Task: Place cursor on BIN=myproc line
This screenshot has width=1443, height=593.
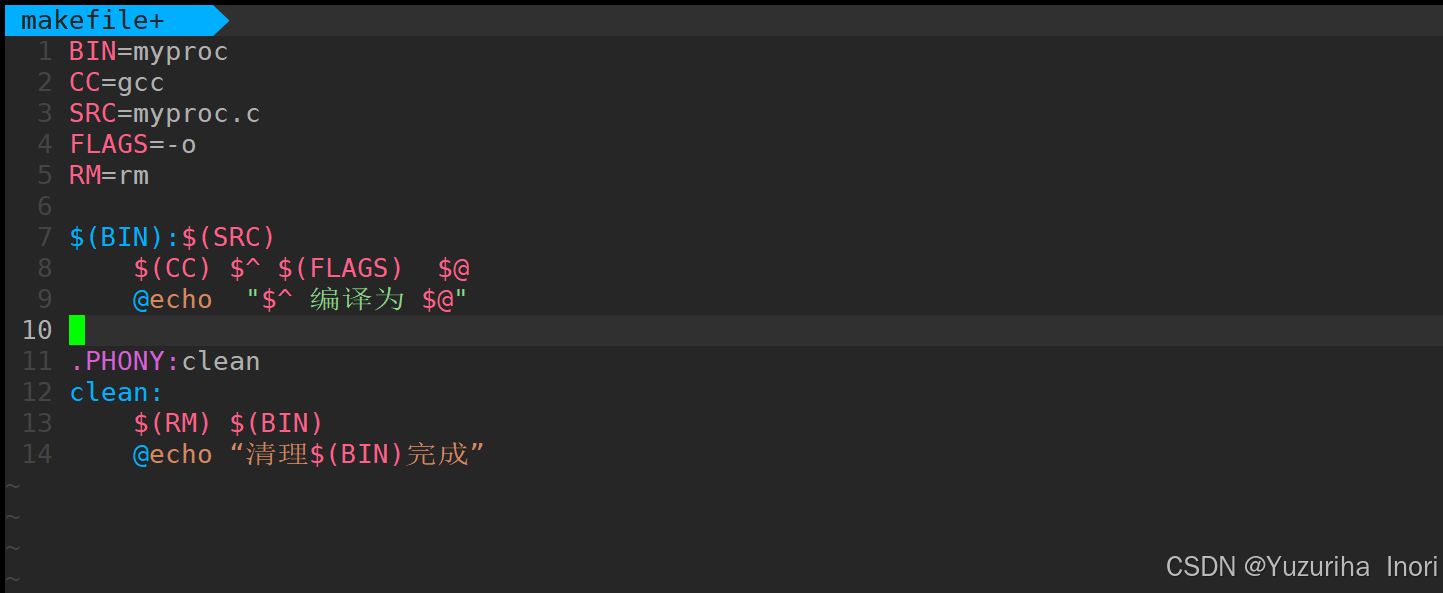Action: (149, 51)
